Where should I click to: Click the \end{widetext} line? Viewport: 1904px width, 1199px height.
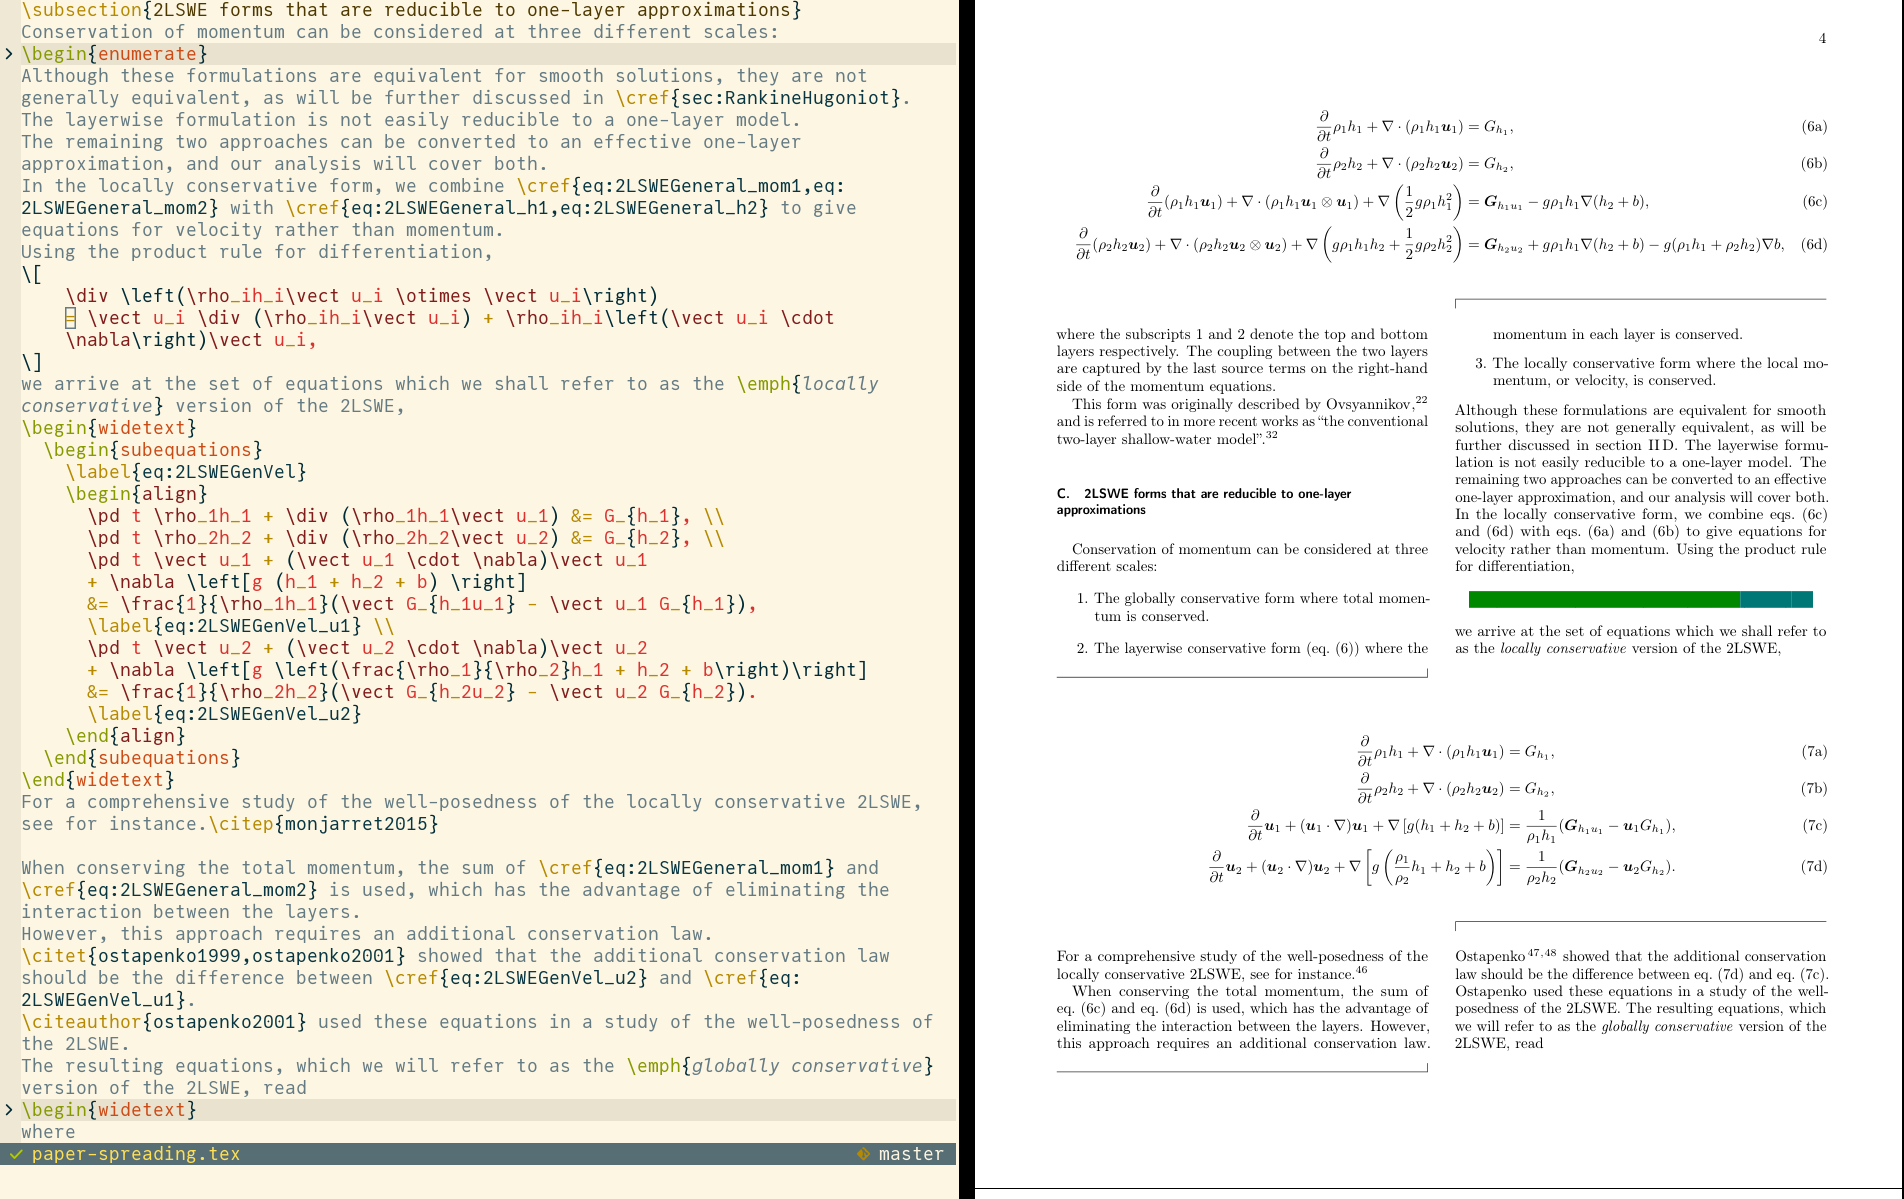(x=98, y=780)
